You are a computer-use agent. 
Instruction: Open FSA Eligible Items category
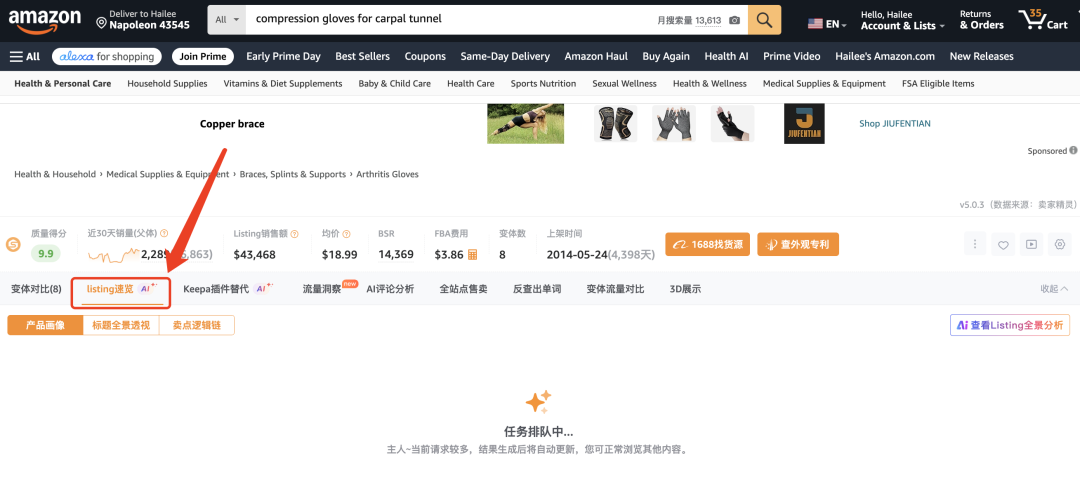click(x=938, y=83)
